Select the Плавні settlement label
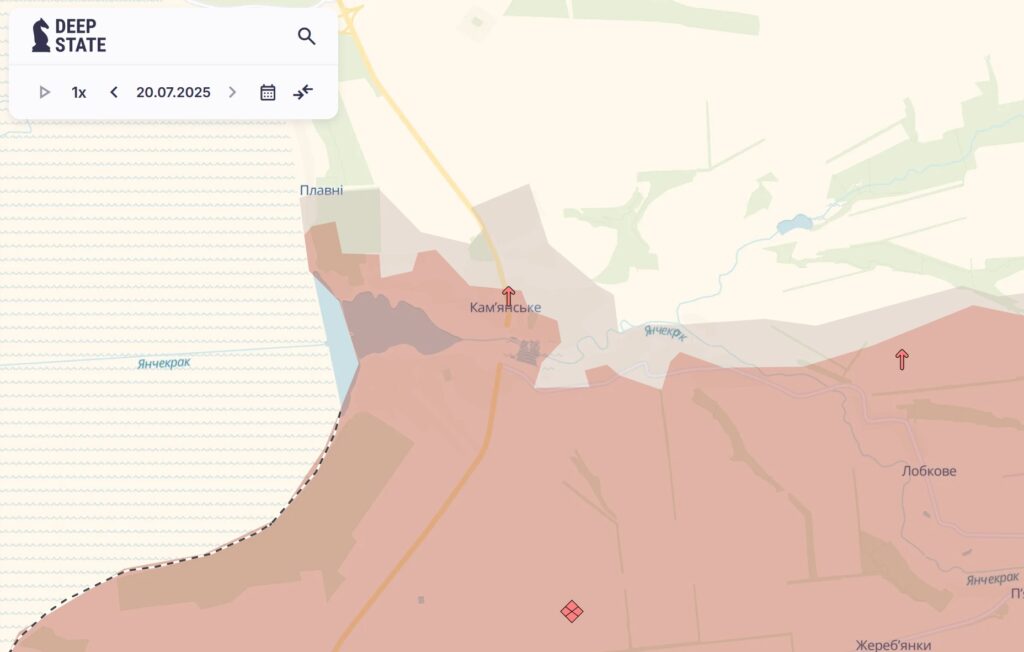Viewport: 1024px width, 652px height. point(321,190)
